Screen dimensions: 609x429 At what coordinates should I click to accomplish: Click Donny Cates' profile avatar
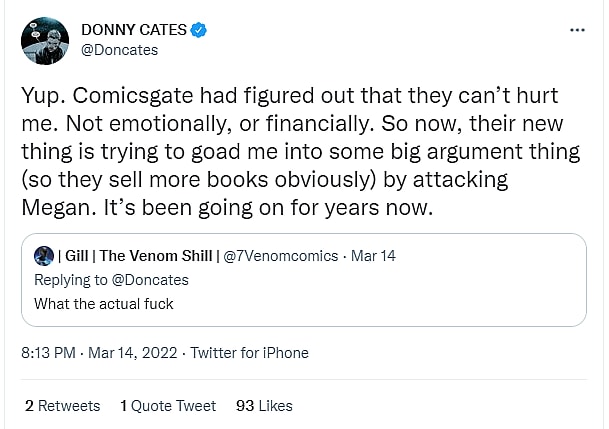click(x=45, y=41)
